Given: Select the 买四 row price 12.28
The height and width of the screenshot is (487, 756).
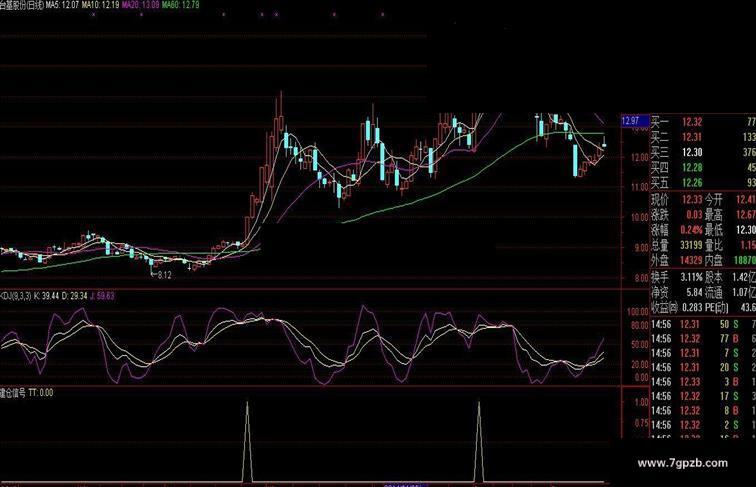Looking at the screenshot, I should point(692,168).
